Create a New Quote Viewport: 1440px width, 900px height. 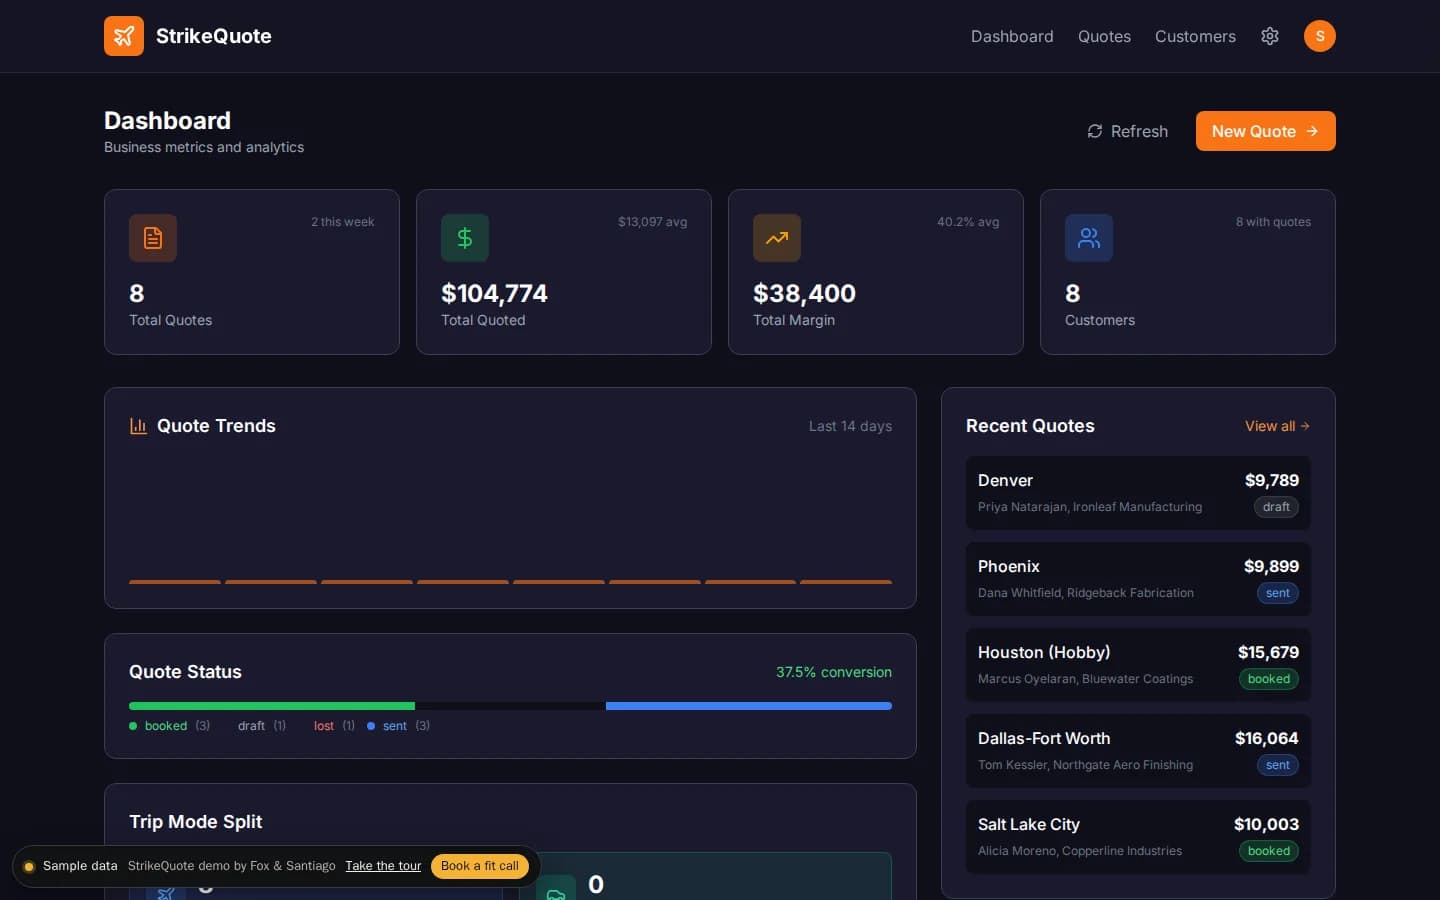[x=1266, y=131]
